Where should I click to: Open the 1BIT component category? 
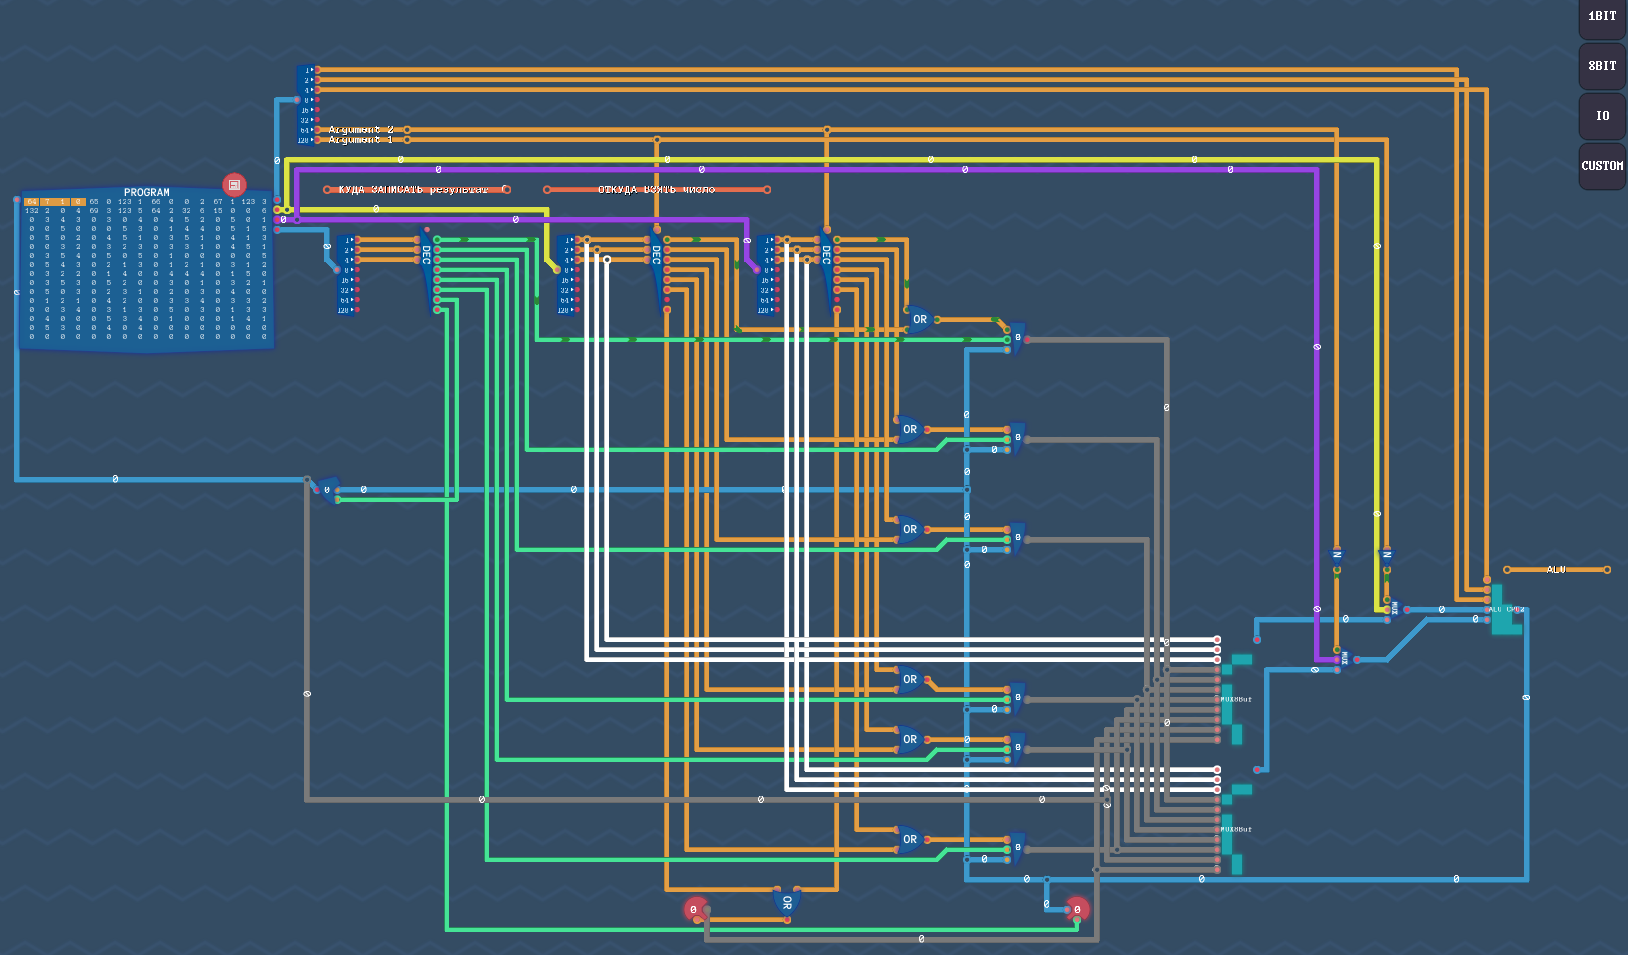1602,17
